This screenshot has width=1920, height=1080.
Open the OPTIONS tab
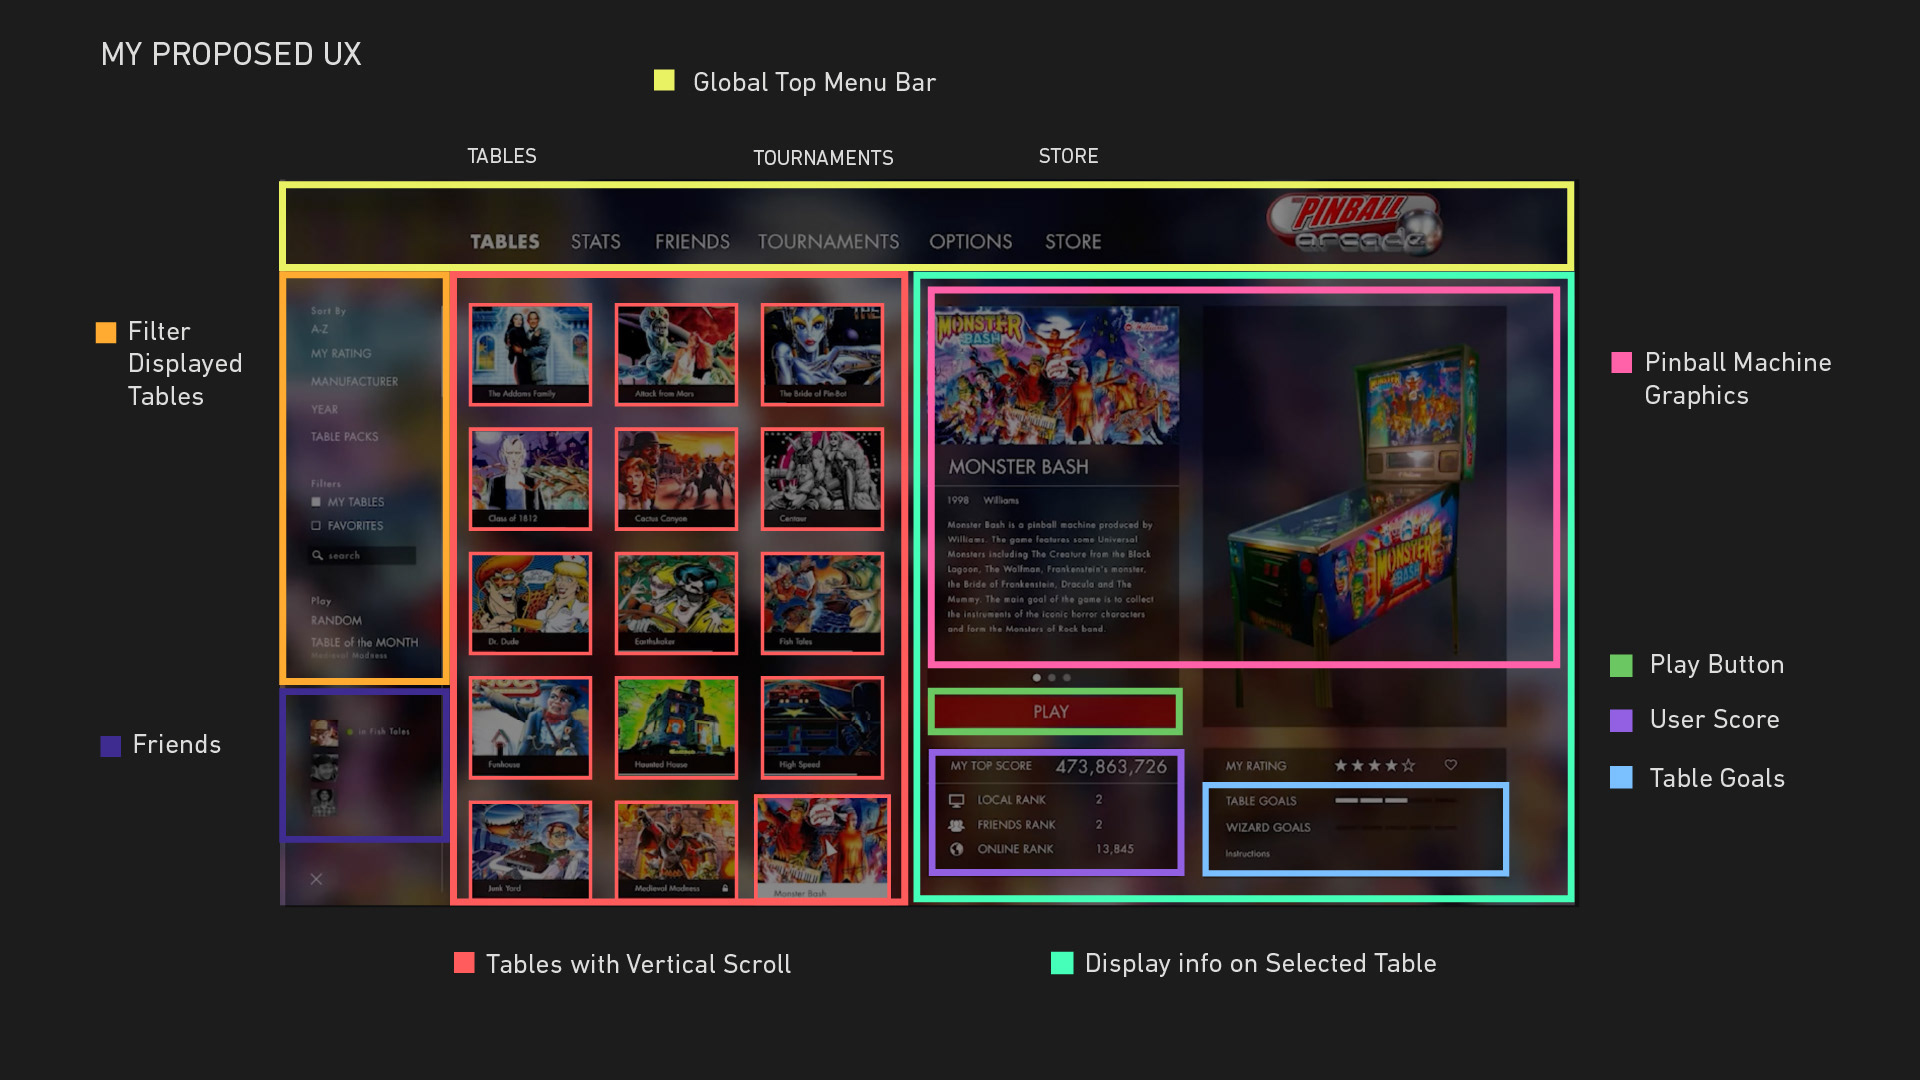[970, 242]
